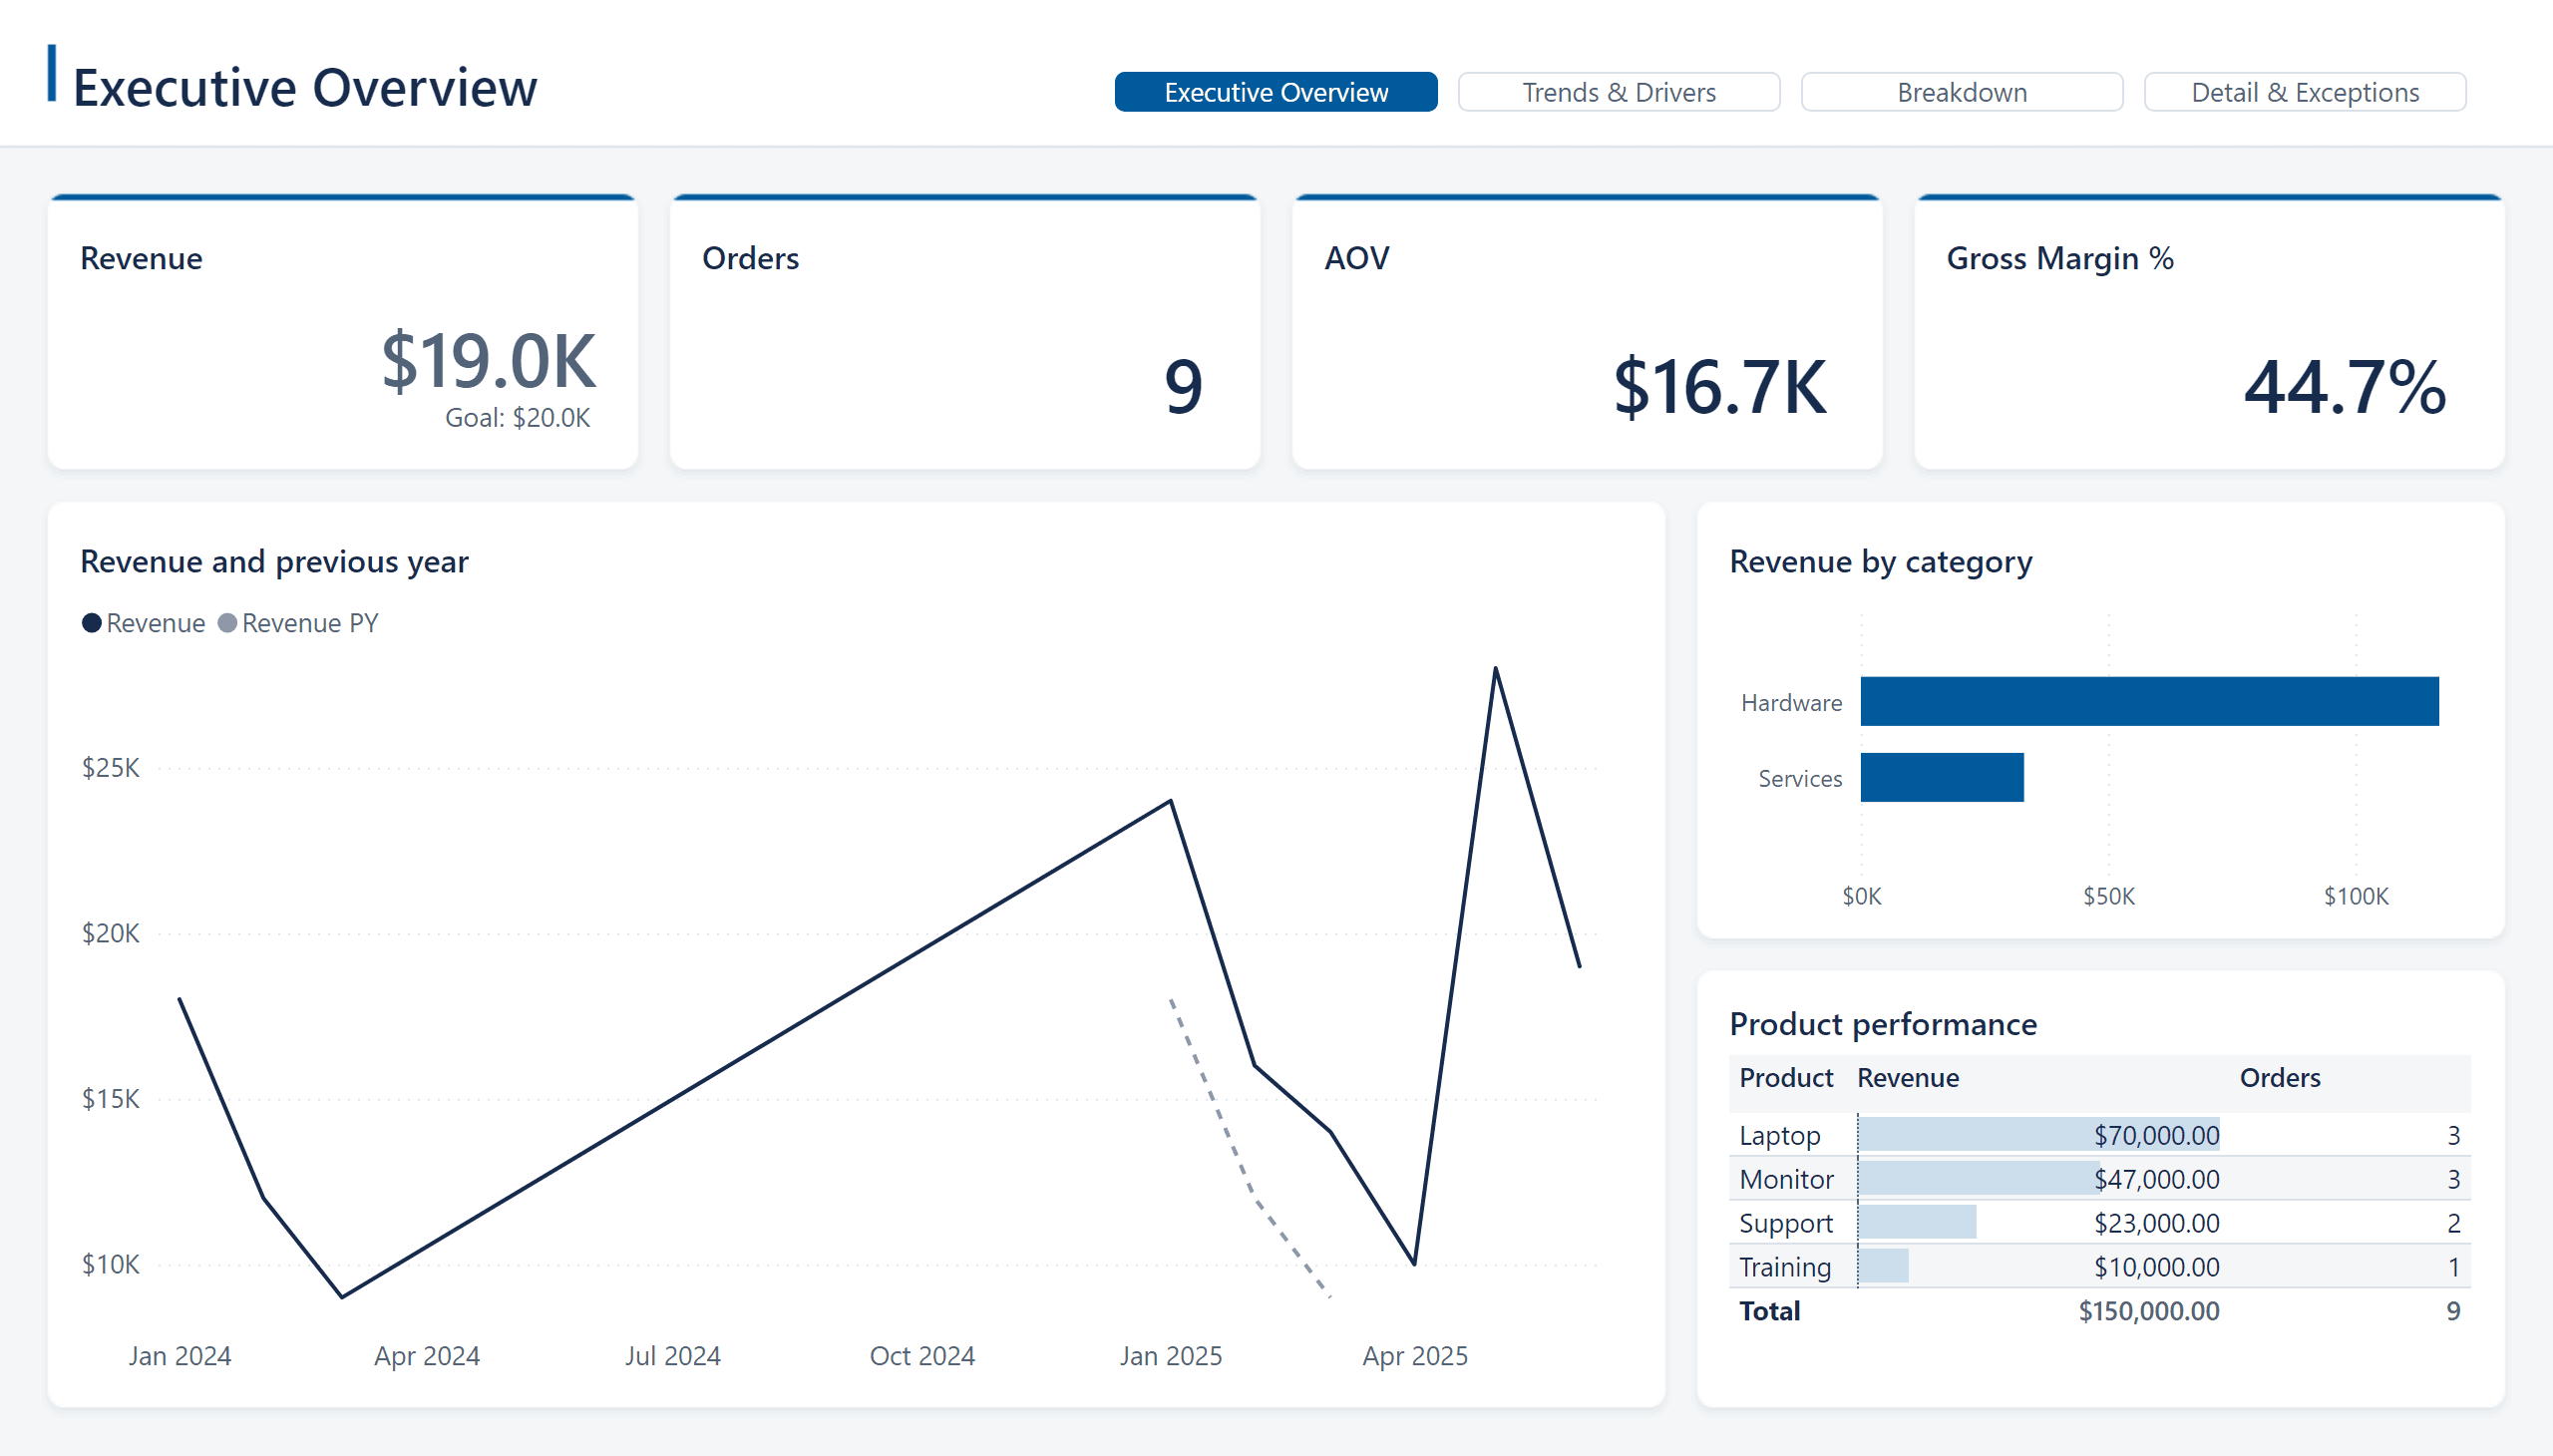Image resolution: width=2553 pixels, height=1456 pixels.
Task: Click the revenue line peak near Apr 2025
Action: 1495,668
